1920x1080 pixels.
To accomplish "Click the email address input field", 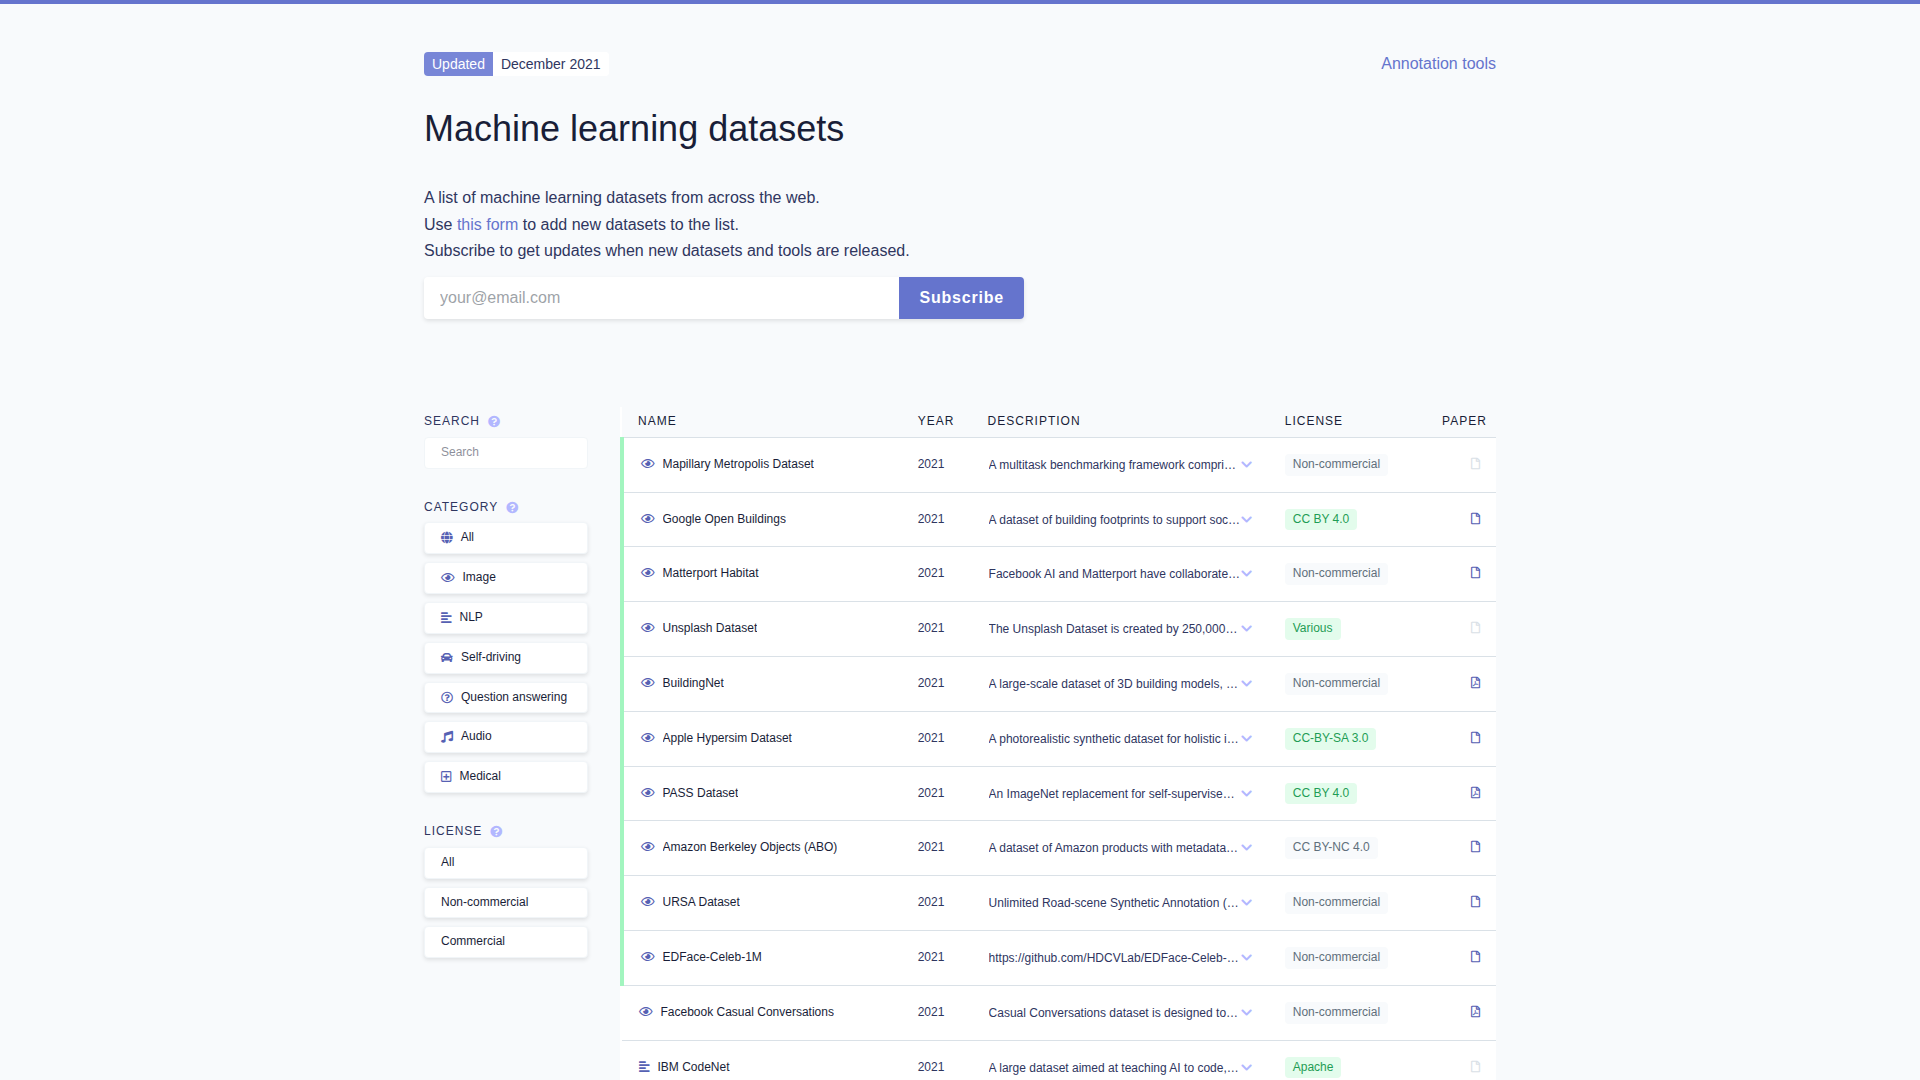I will [661, 298].
